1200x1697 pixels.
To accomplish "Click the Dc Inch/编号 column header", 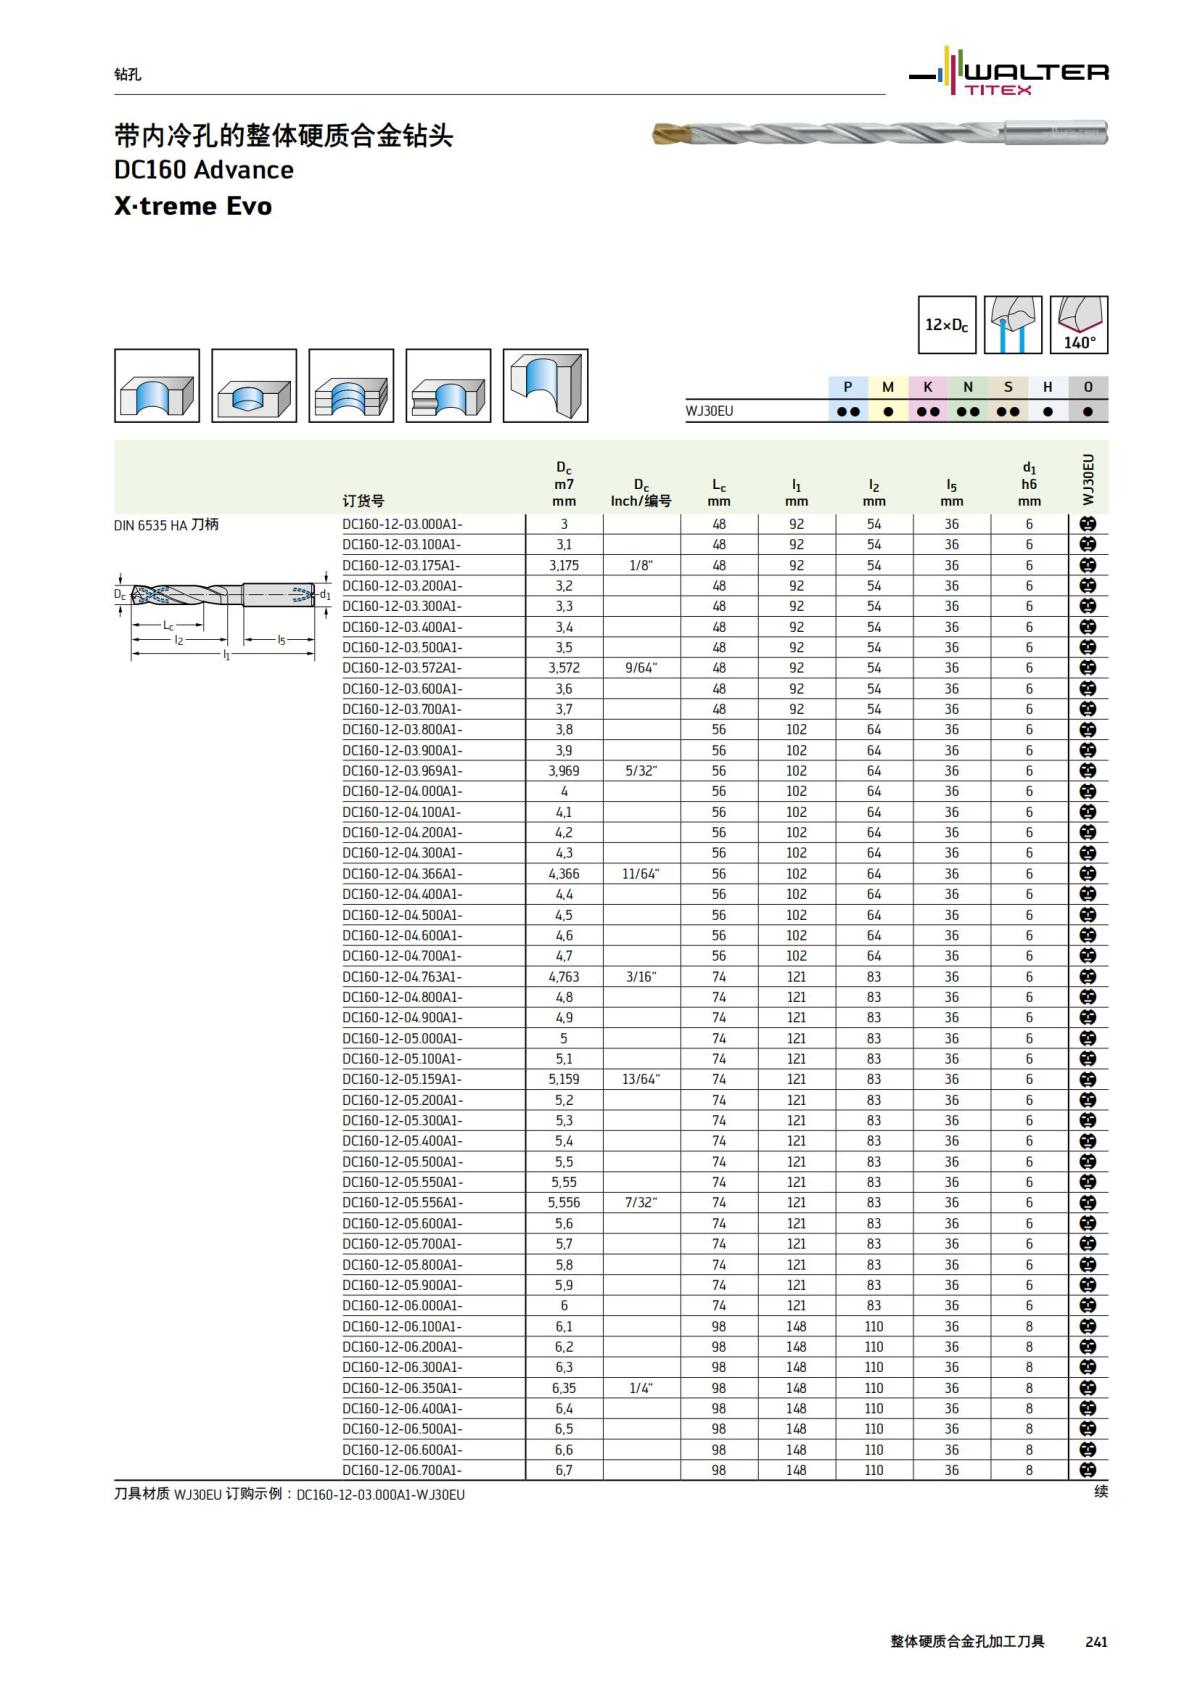I will [x=641, y=493].
